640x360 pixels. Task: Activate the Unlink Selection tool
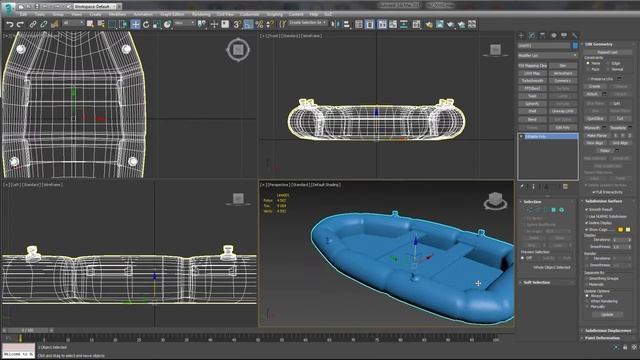44,24
